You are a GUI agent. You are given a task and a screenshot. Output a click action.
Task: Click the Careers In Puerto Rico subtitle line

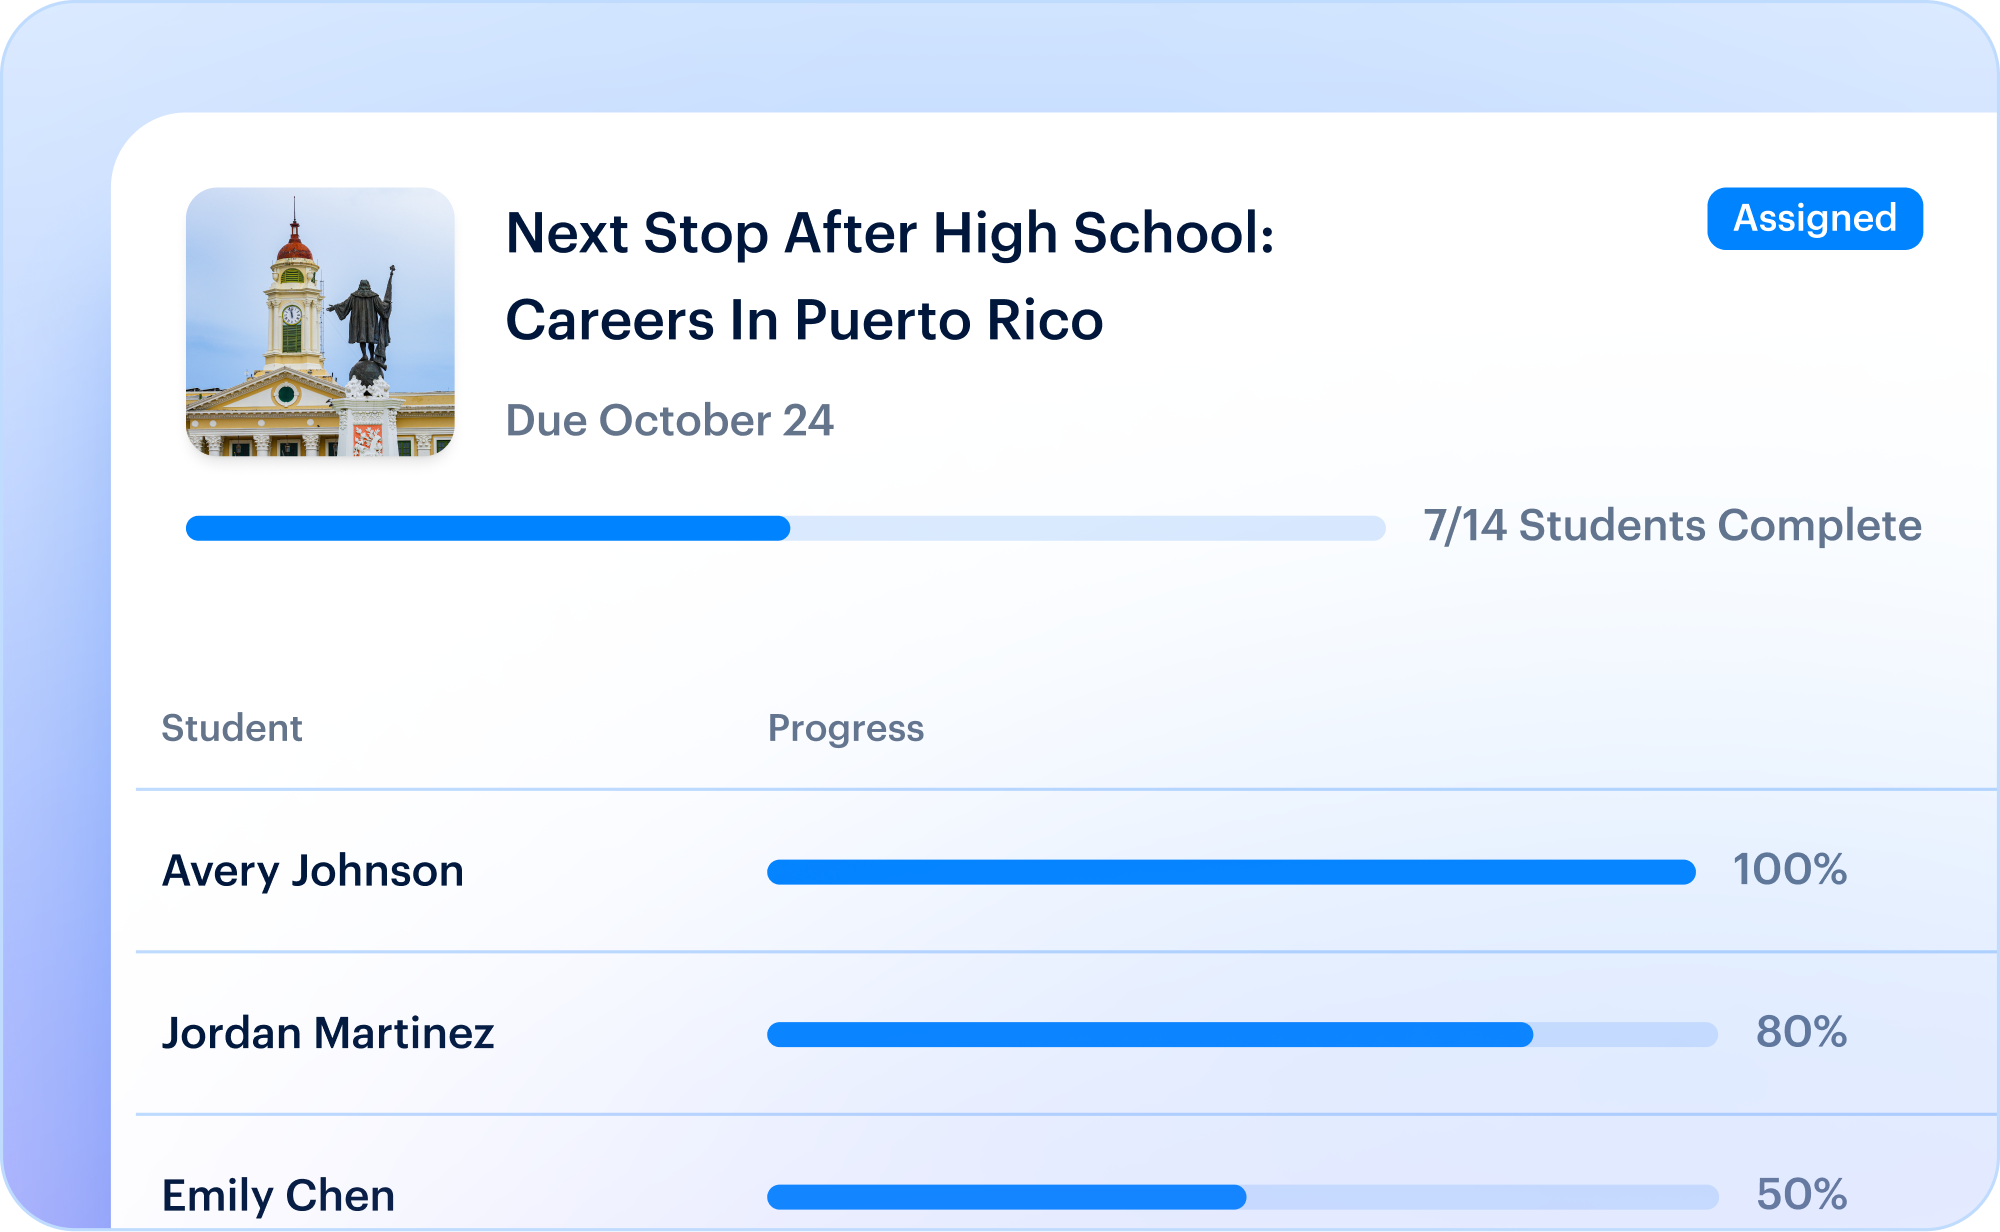coord(805,320)
